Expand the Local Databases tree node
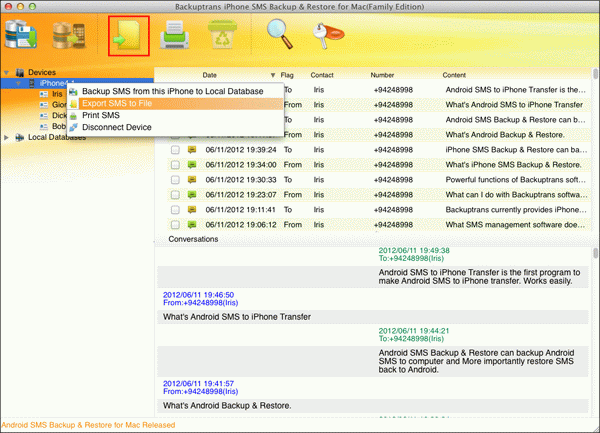Image resolution: width=600 pixels, height=433 pixels. pos(7,137)
